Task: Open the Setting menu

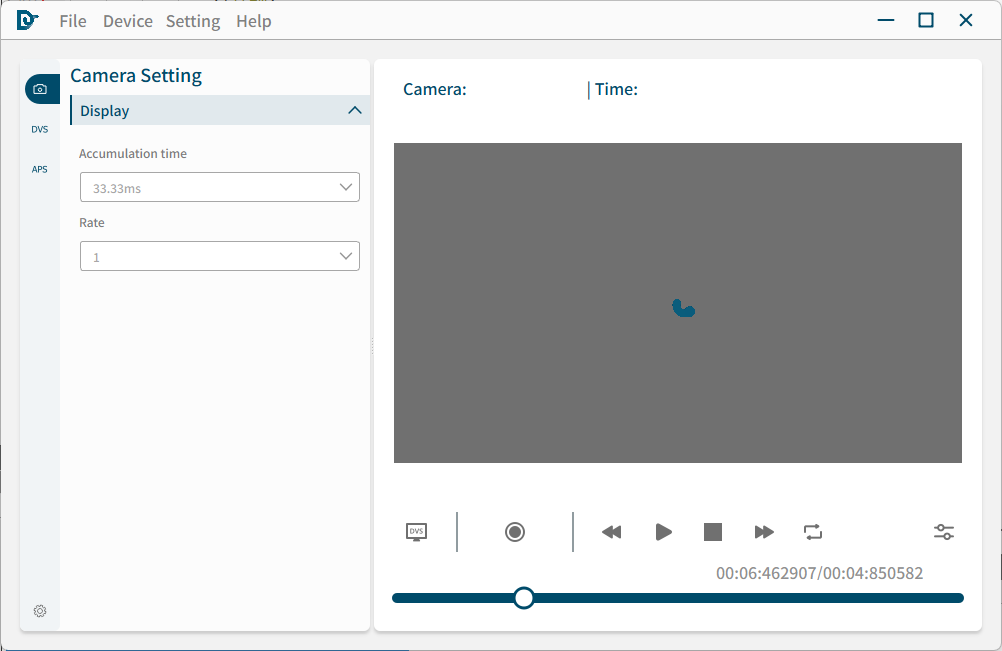Action: click(193, 21)
